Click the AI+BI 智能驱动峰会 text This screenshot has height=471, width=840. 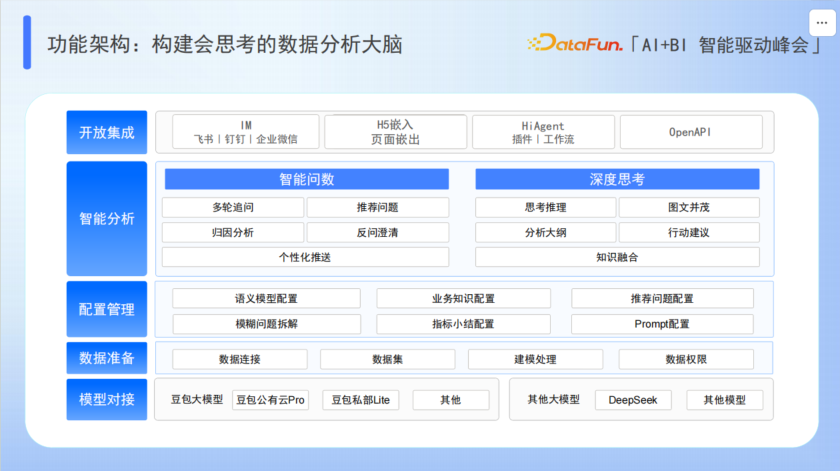click(x=725, y=45)
